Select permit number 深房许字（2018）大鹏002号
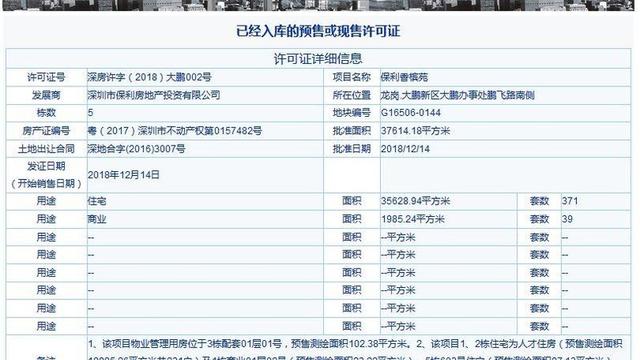The height and width of the screenshot is (360, 640). [149, 77]
